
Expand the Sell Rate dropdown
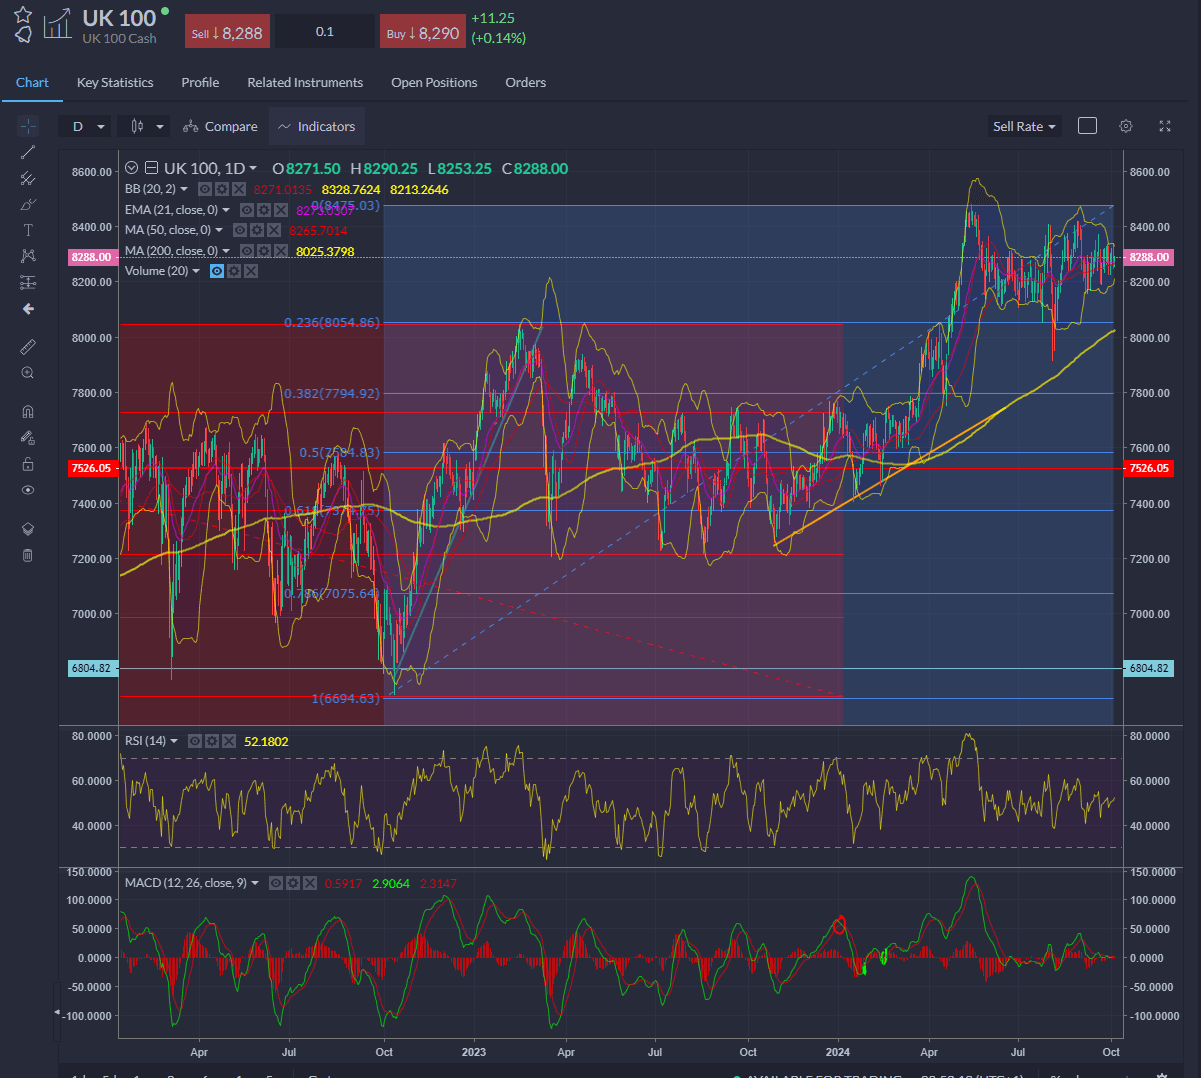(x=1023, y=127)
